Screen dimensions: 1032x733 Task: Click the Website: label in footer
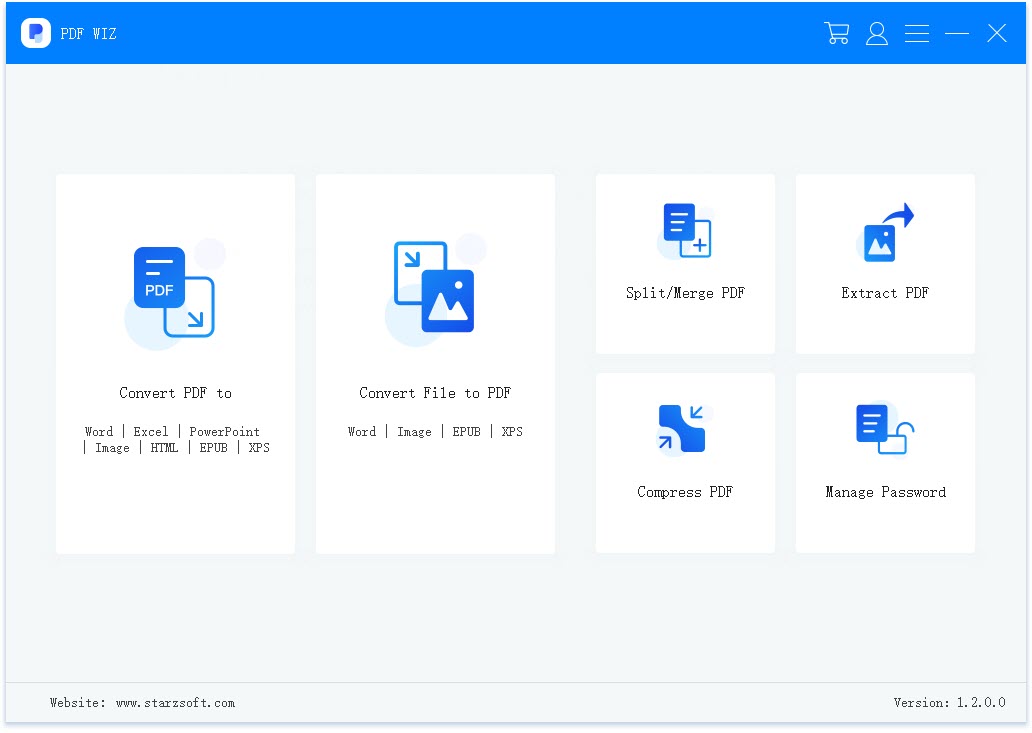78,703
